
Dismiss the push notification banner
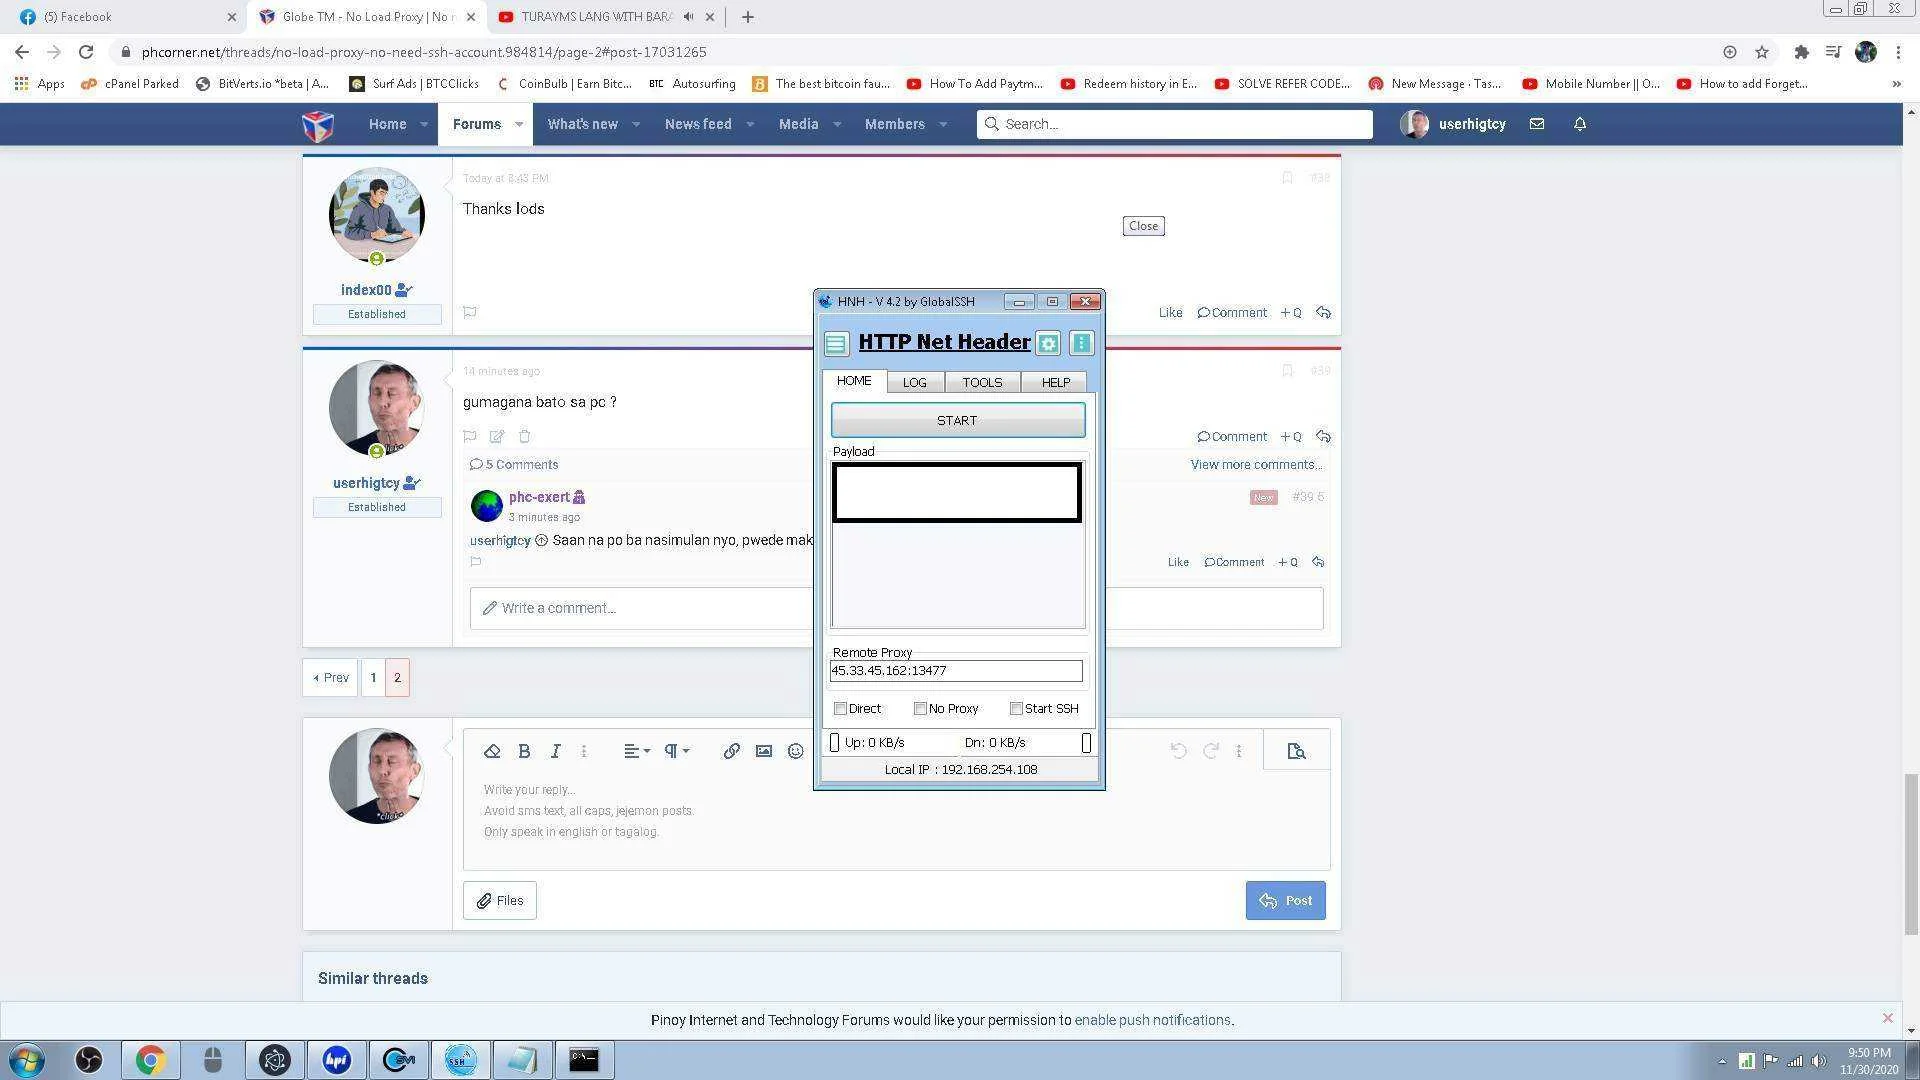(1887, 1018)
